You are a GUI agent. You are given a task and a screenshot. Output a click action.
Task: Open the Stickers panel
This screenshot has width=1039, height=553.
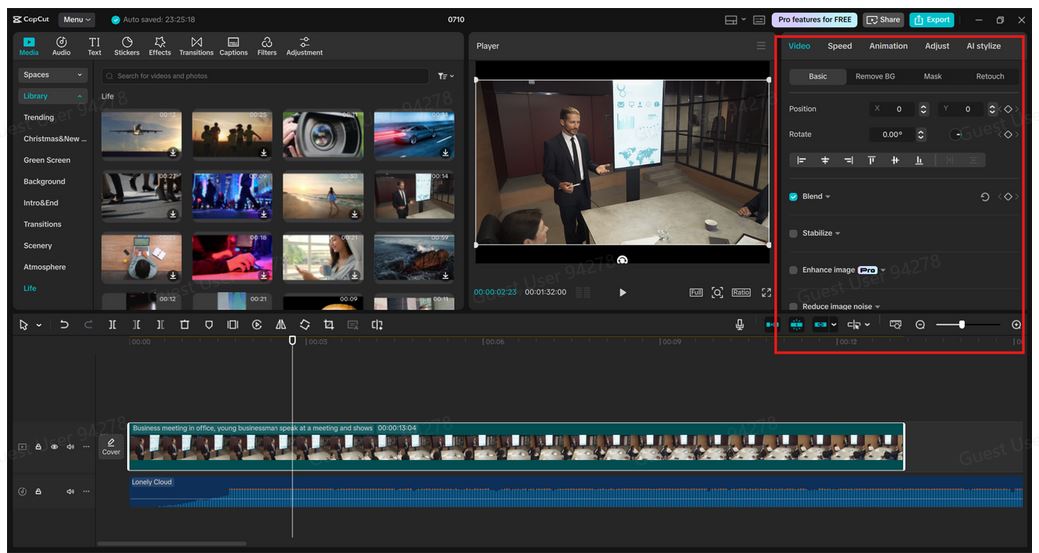pos(127,46)
